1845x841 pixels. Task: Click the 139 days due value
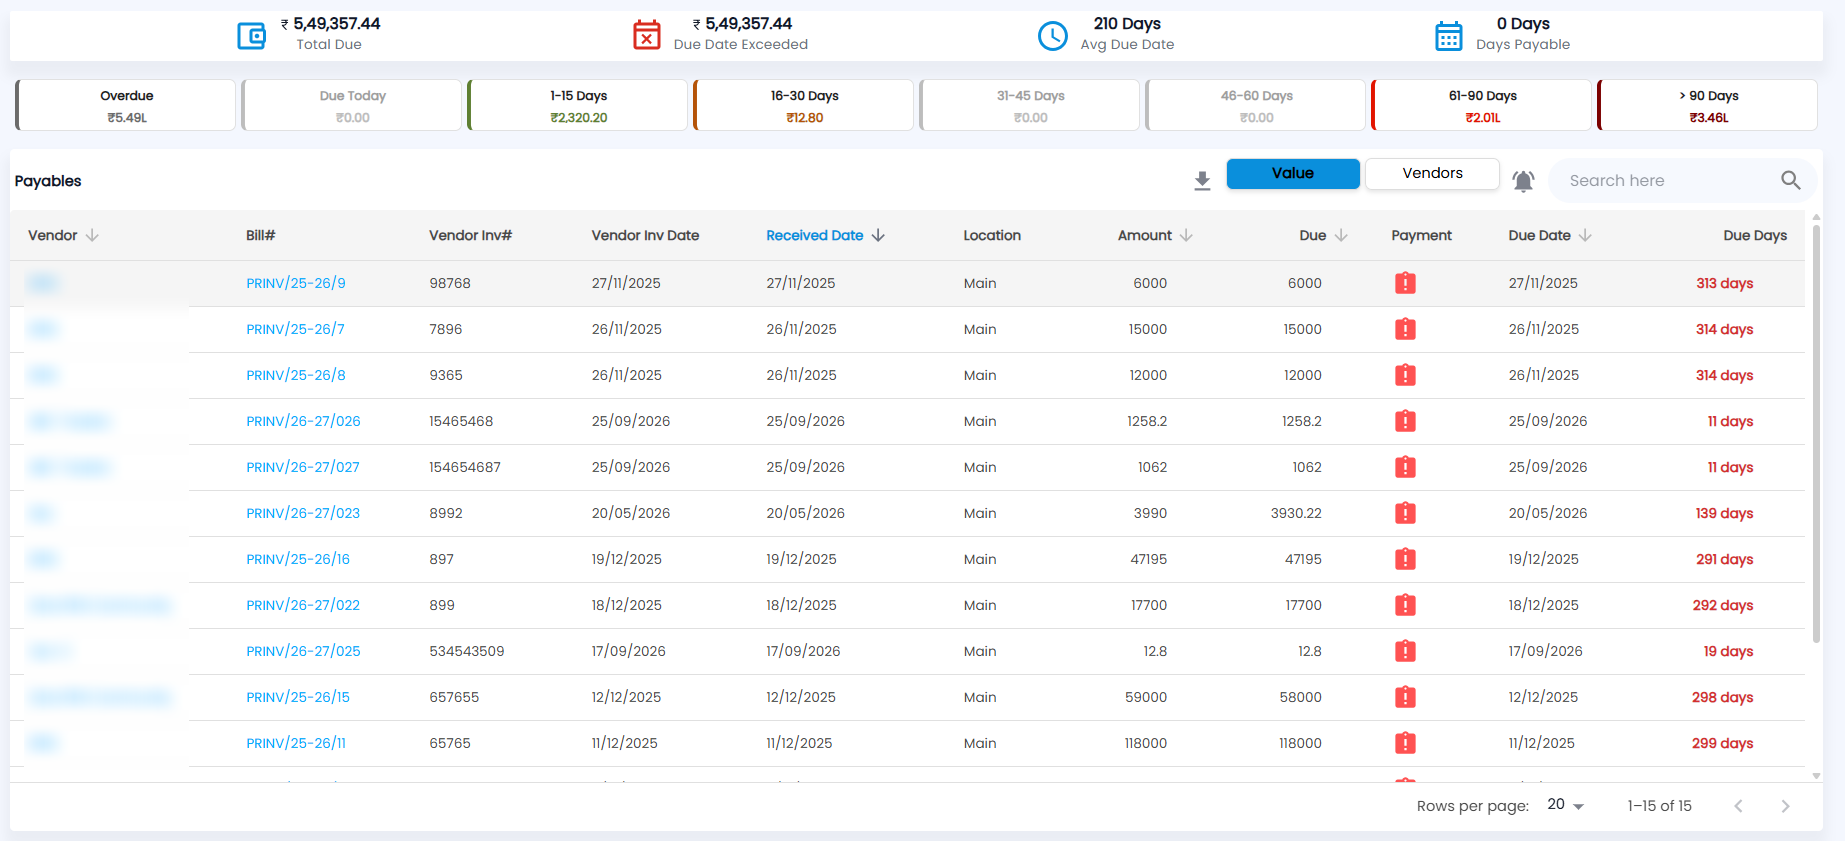1724,513
